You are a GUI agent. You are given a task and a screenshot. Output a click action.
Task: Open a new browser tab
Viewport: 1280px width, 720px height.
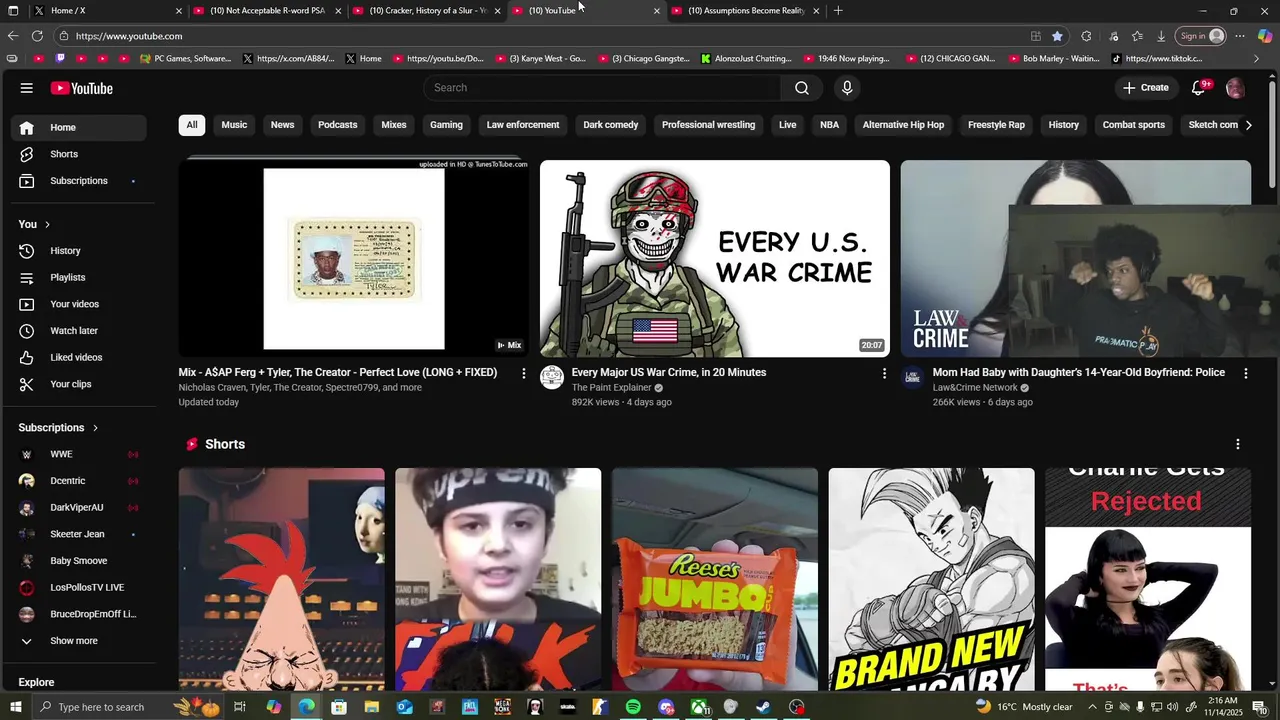(x=838, y=11)
